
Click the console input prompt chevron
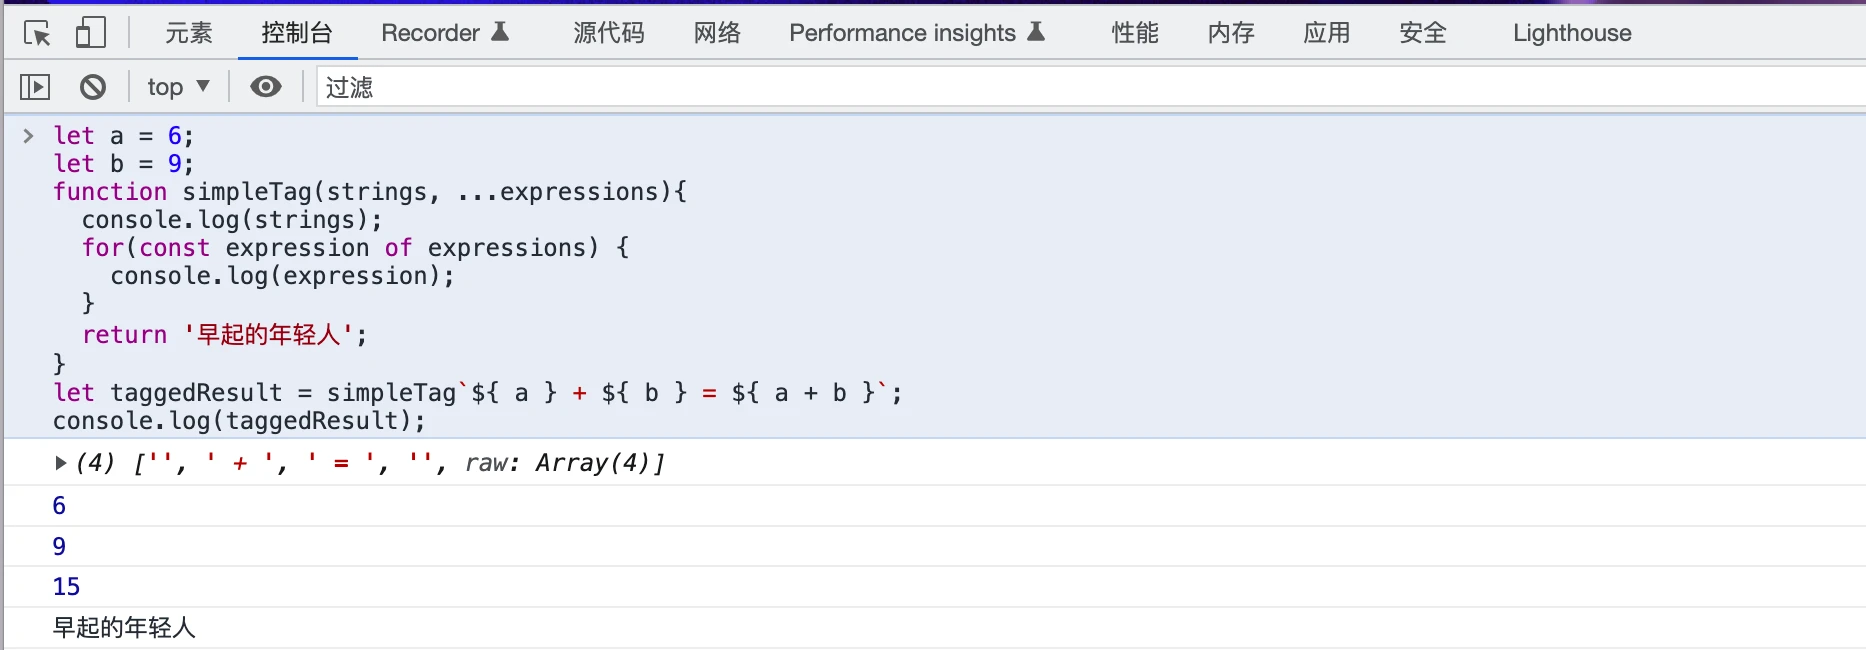coord(28,135)
